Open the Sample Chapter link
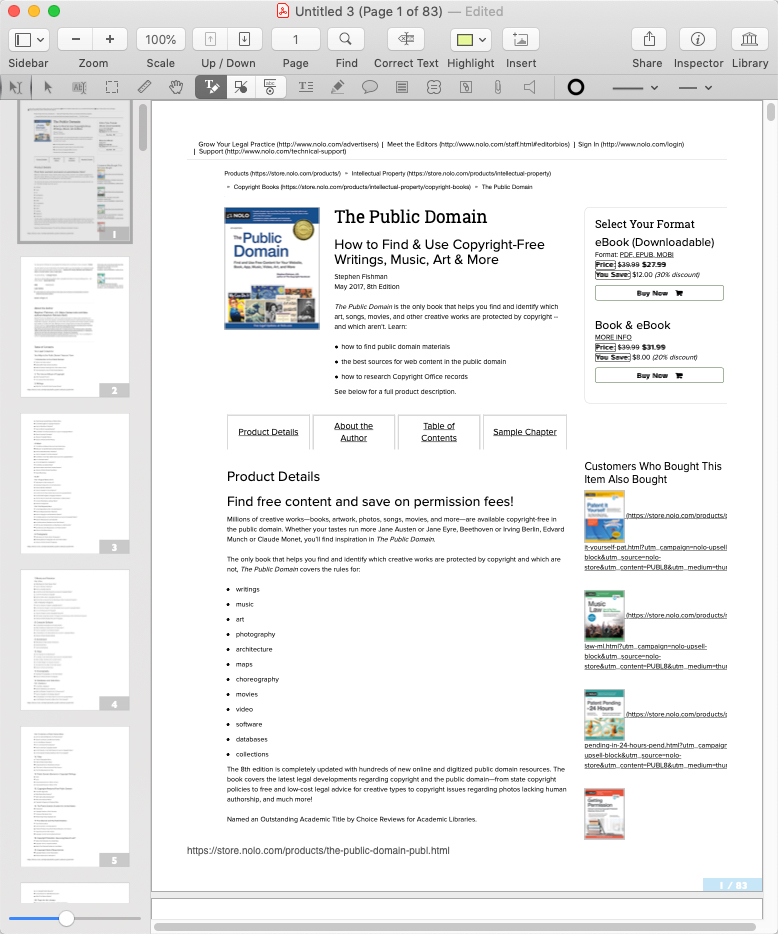This screenshot has width=778, height=934. click(x=525, y=432)
